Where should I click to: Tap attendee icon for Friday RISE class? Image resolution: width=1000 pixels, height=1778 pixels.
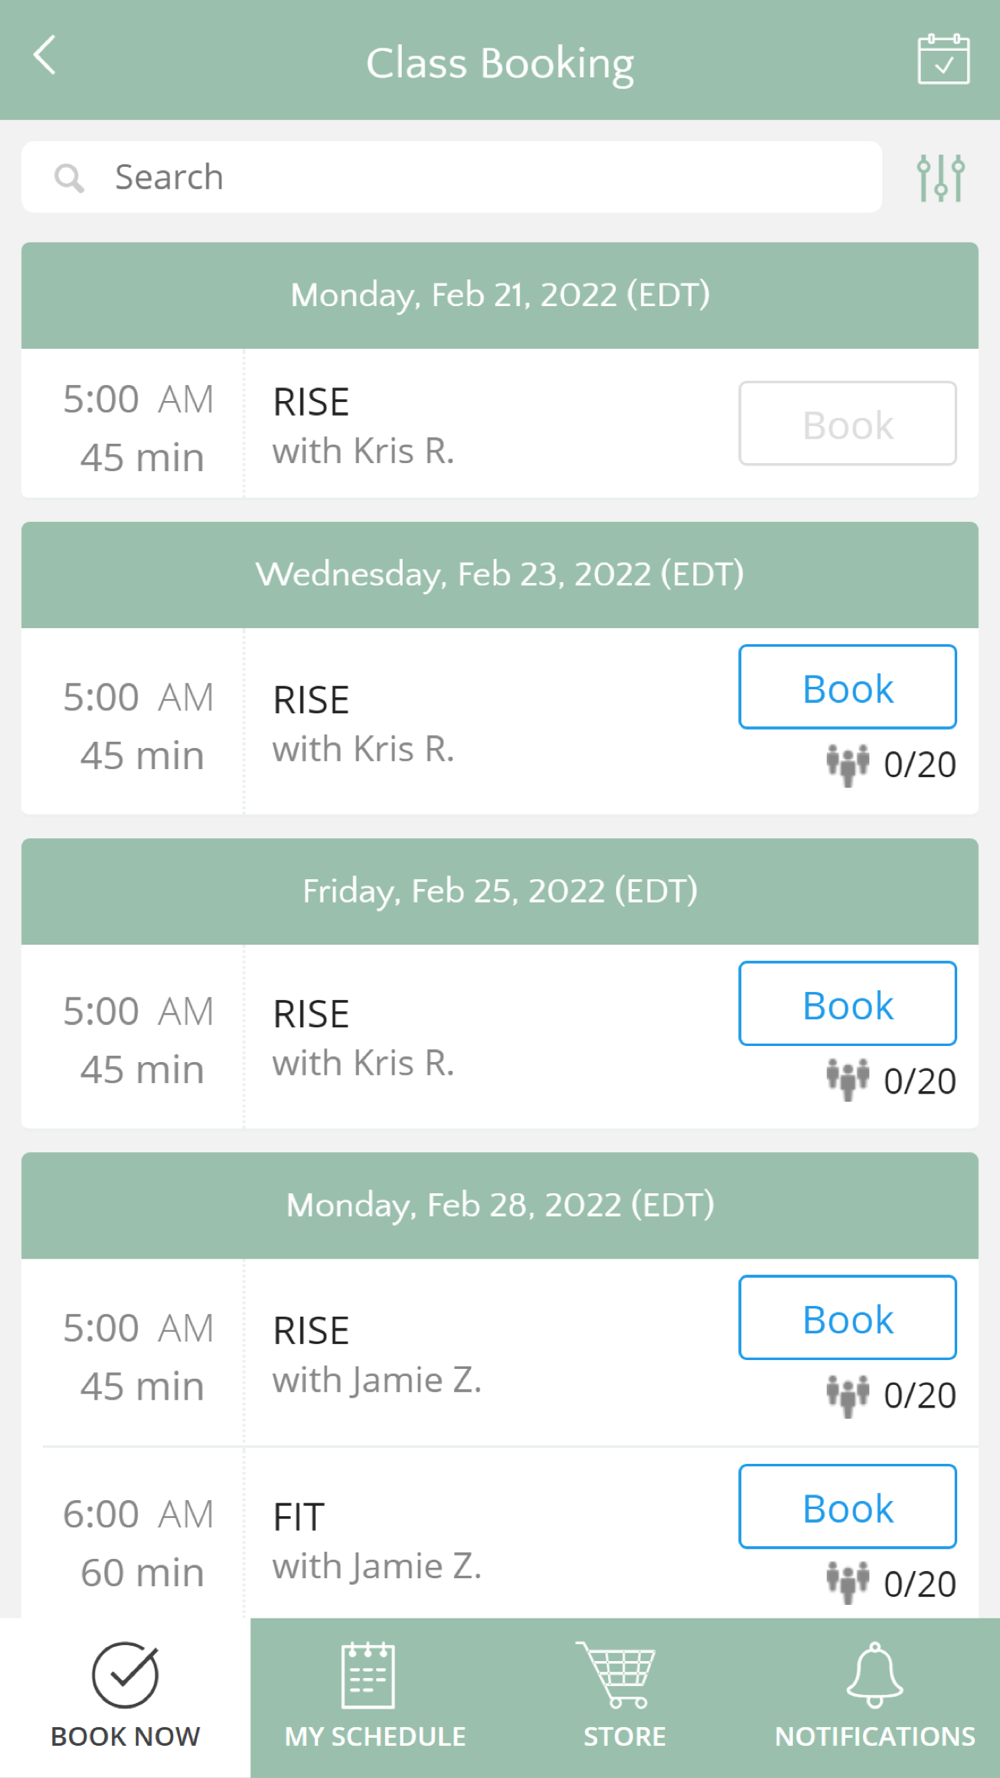tap(847, 1081)
